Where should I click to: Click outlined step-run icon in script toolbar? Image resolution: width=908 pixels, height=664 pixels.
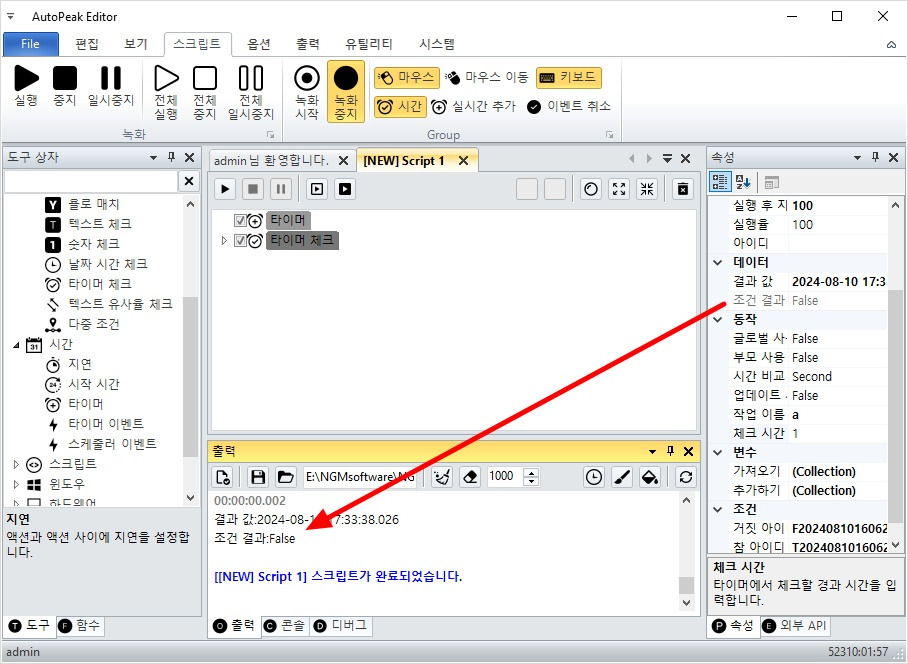tap(317, 189)
